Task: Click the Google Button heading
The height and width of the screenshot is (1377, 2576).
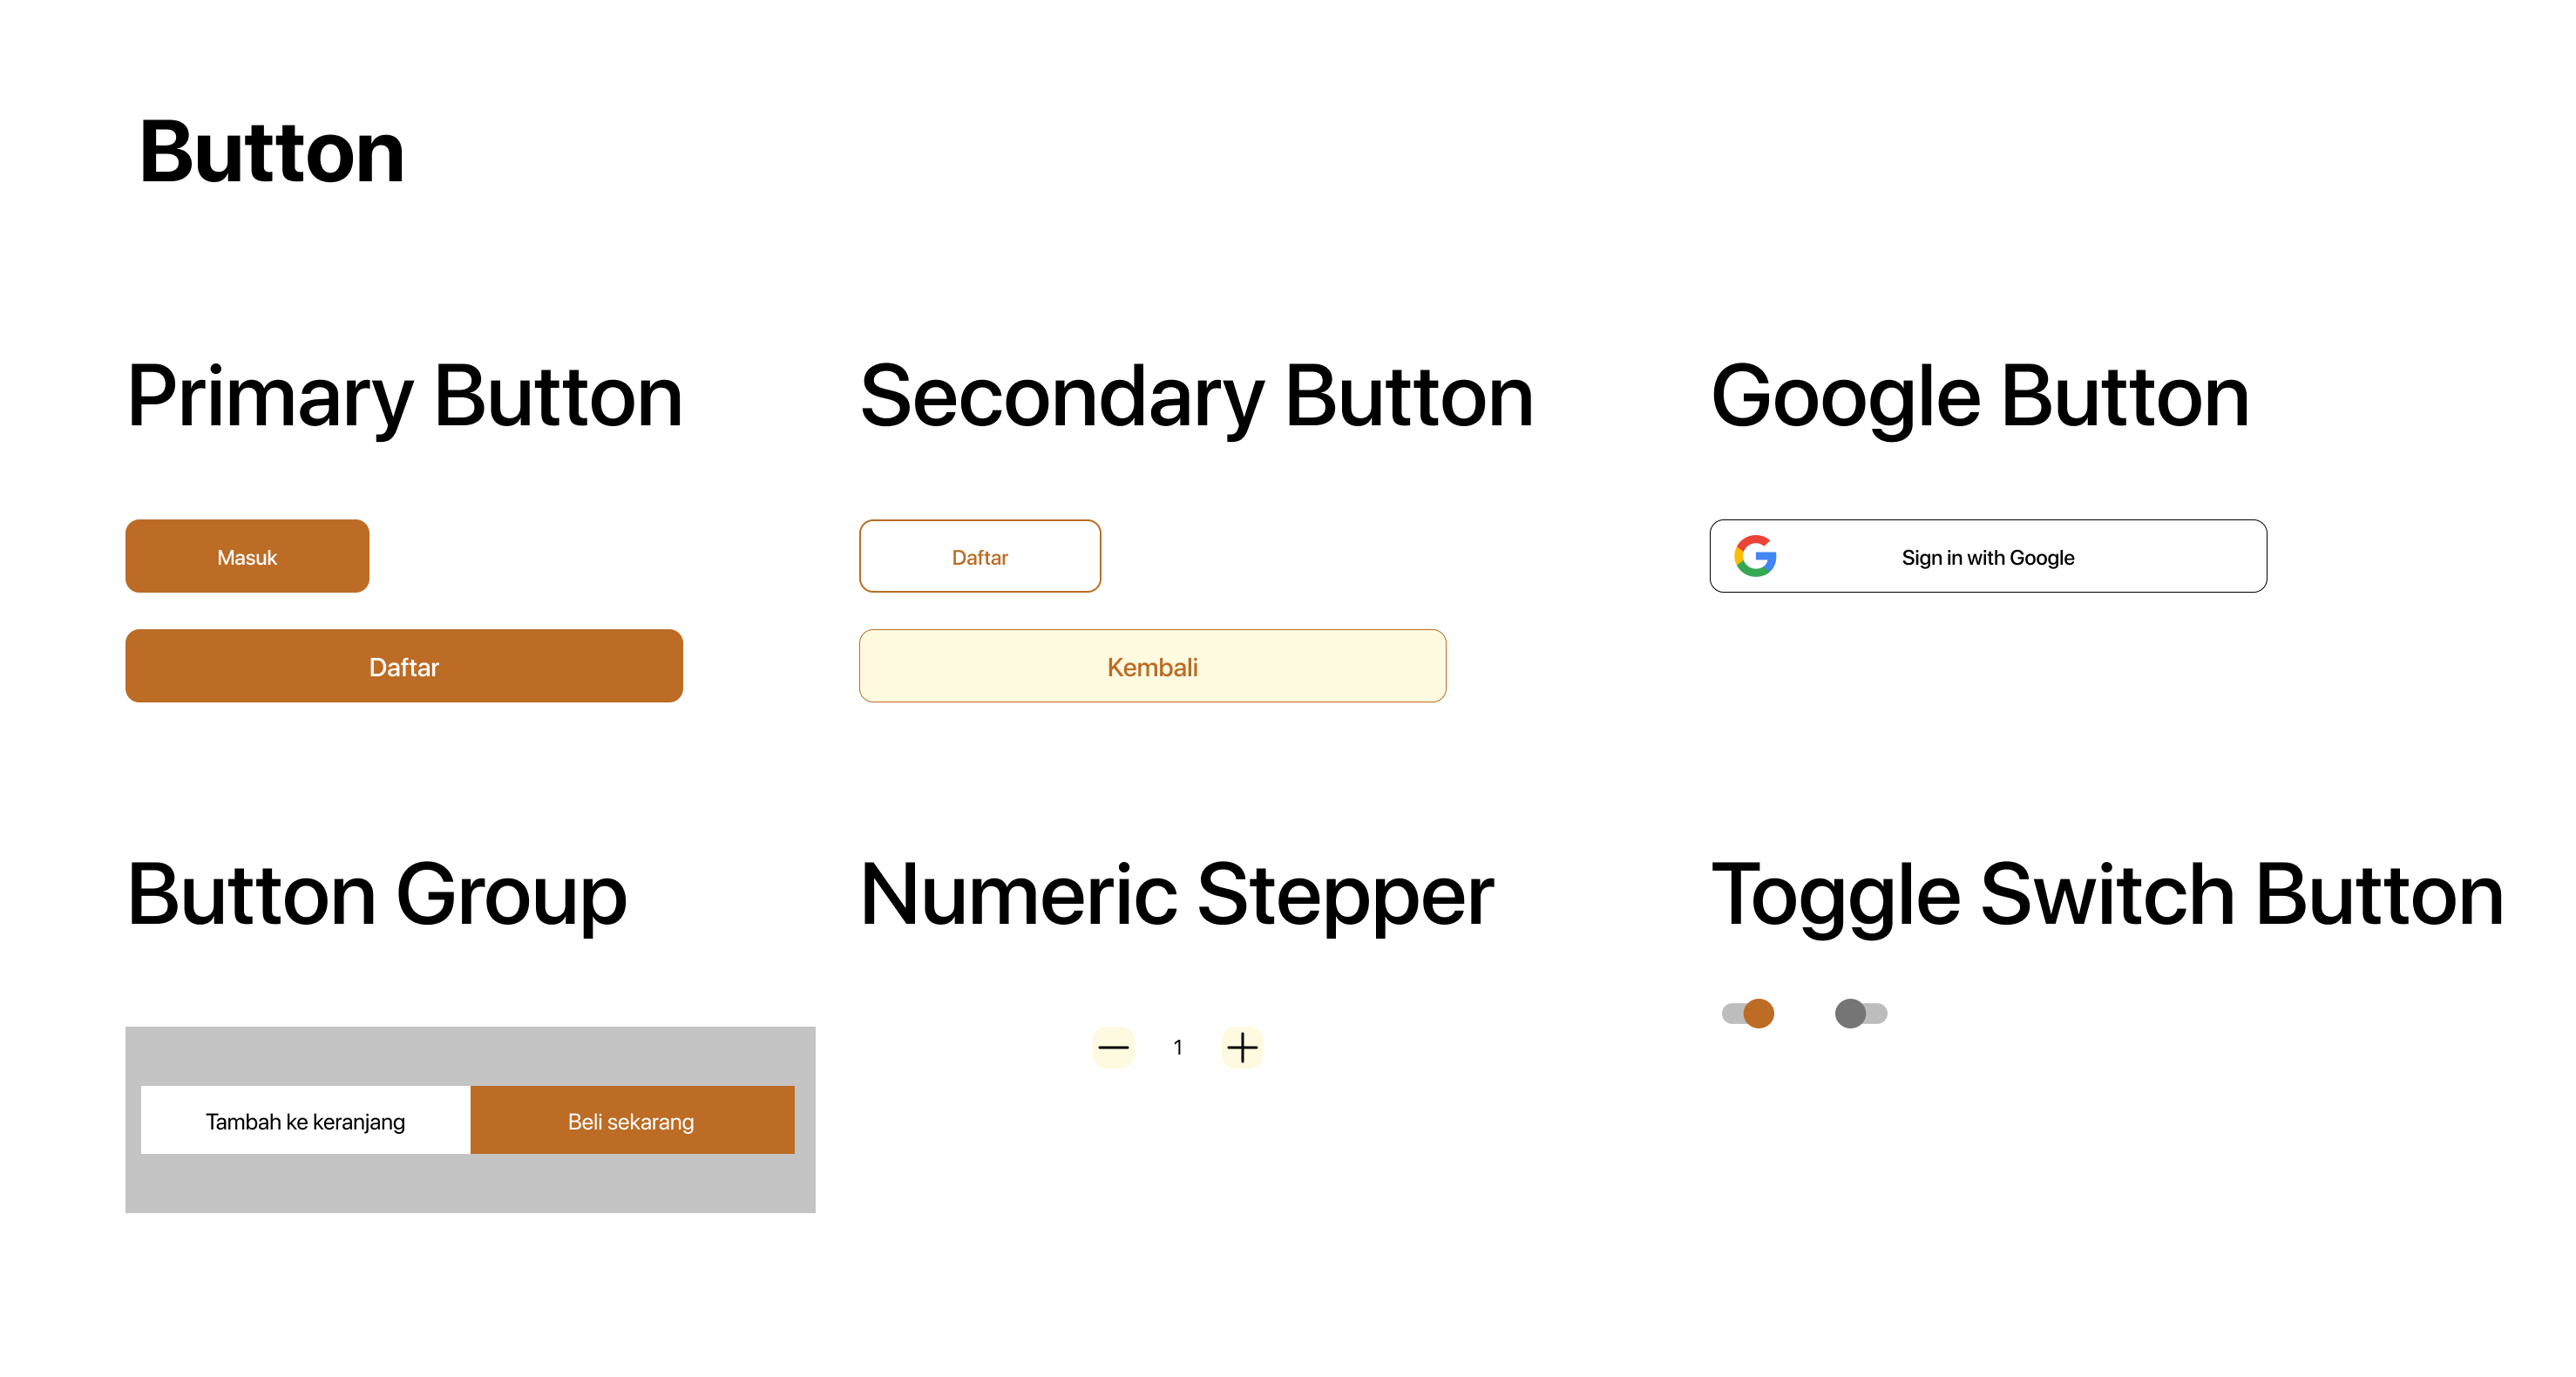Action: click(x=1979, y=397)
